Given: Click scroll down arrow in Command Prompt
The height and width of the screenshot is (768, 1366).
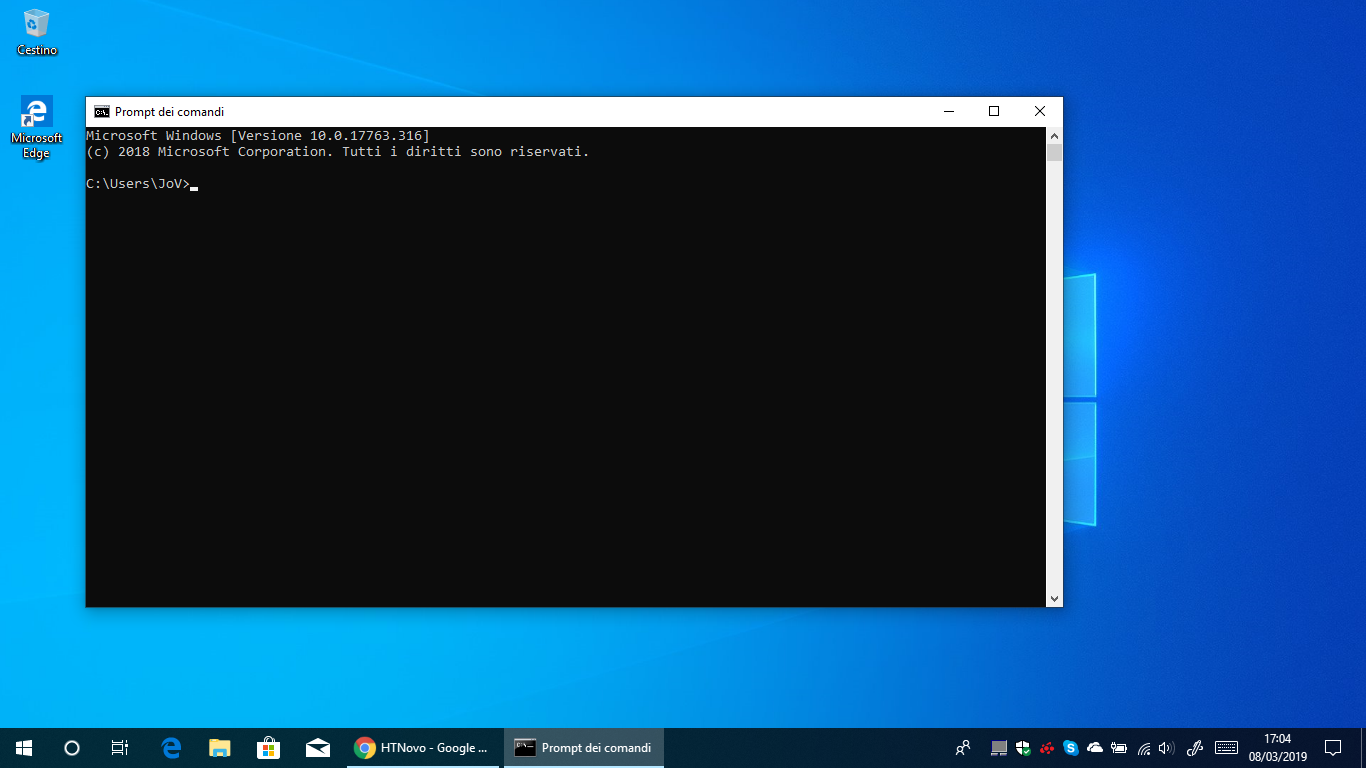Looking at the screenshot, I should (x=1054, y=598).
